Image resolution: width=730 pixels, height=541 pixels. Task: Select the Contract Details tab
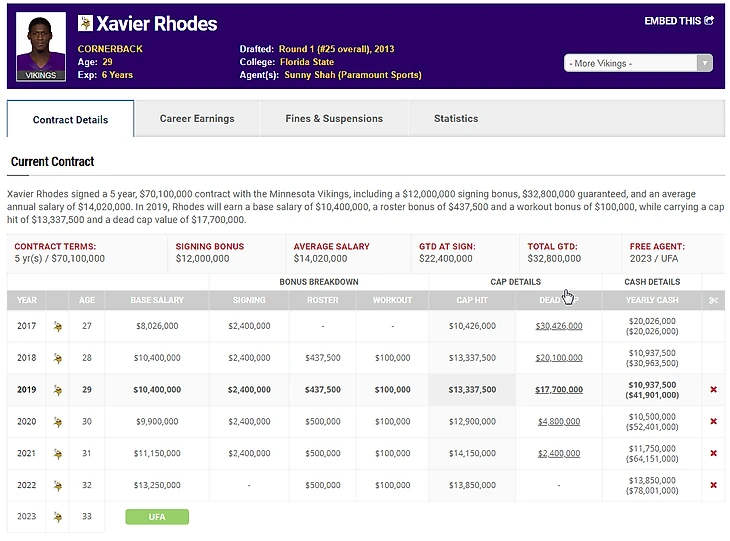[x=71, y=120]
